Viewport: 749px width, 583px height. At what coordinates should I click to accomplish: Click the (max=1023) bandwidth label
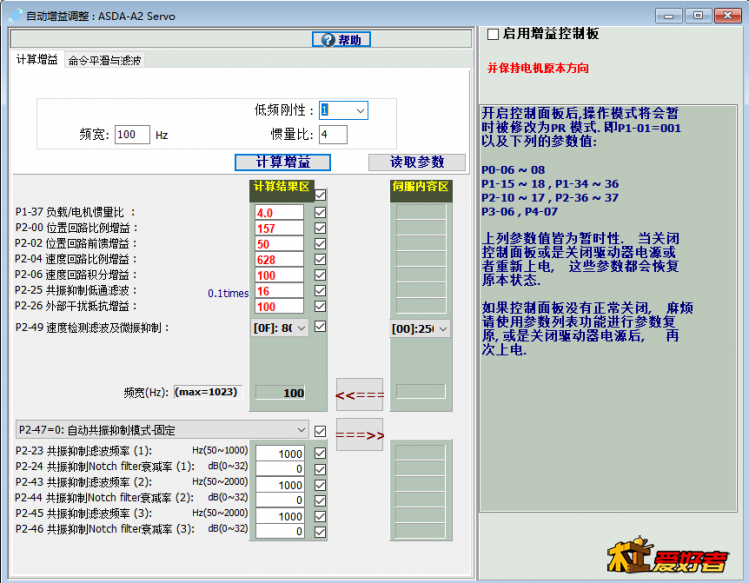[x=207, y=392]
